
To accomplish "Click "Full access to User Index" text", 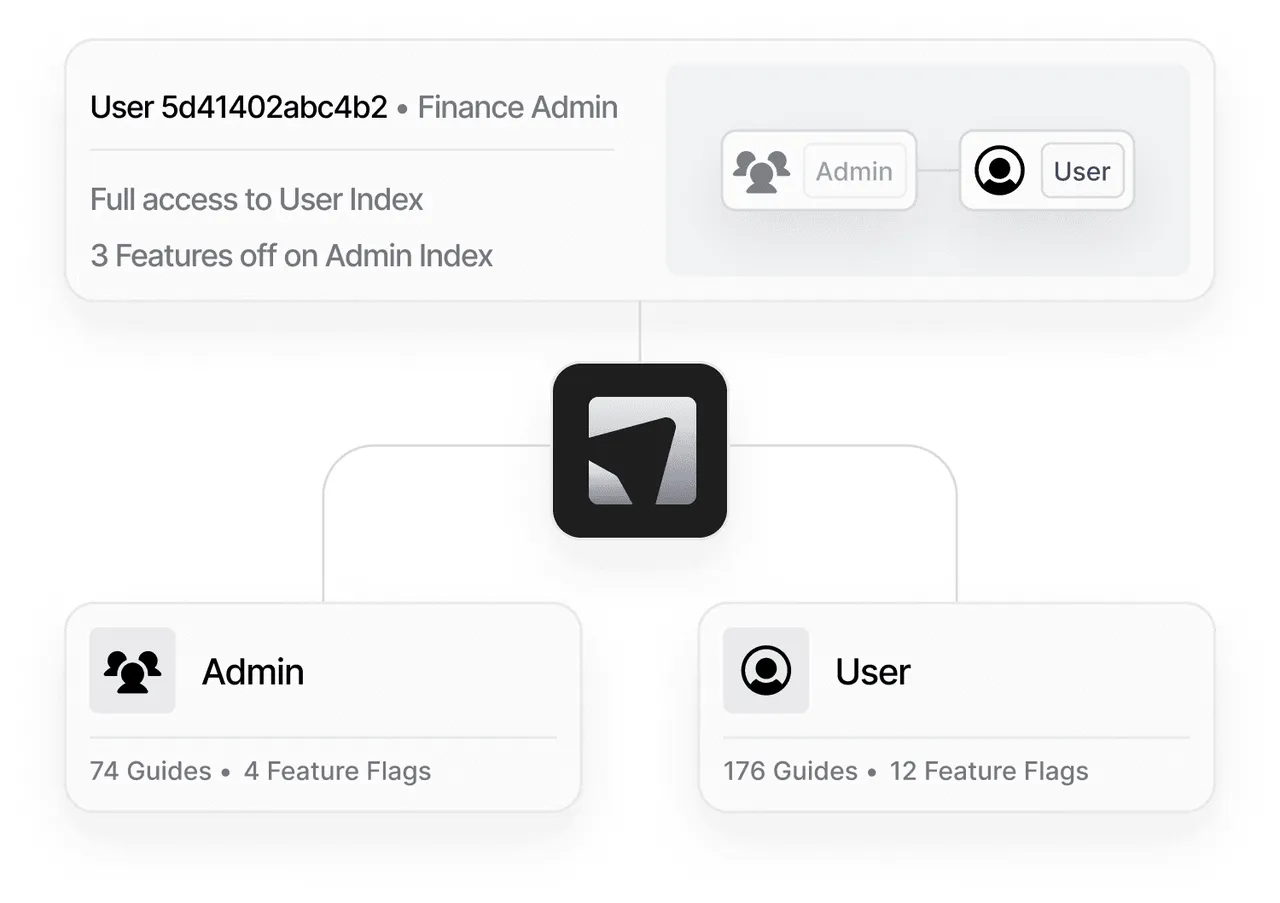I will (257, 199).
